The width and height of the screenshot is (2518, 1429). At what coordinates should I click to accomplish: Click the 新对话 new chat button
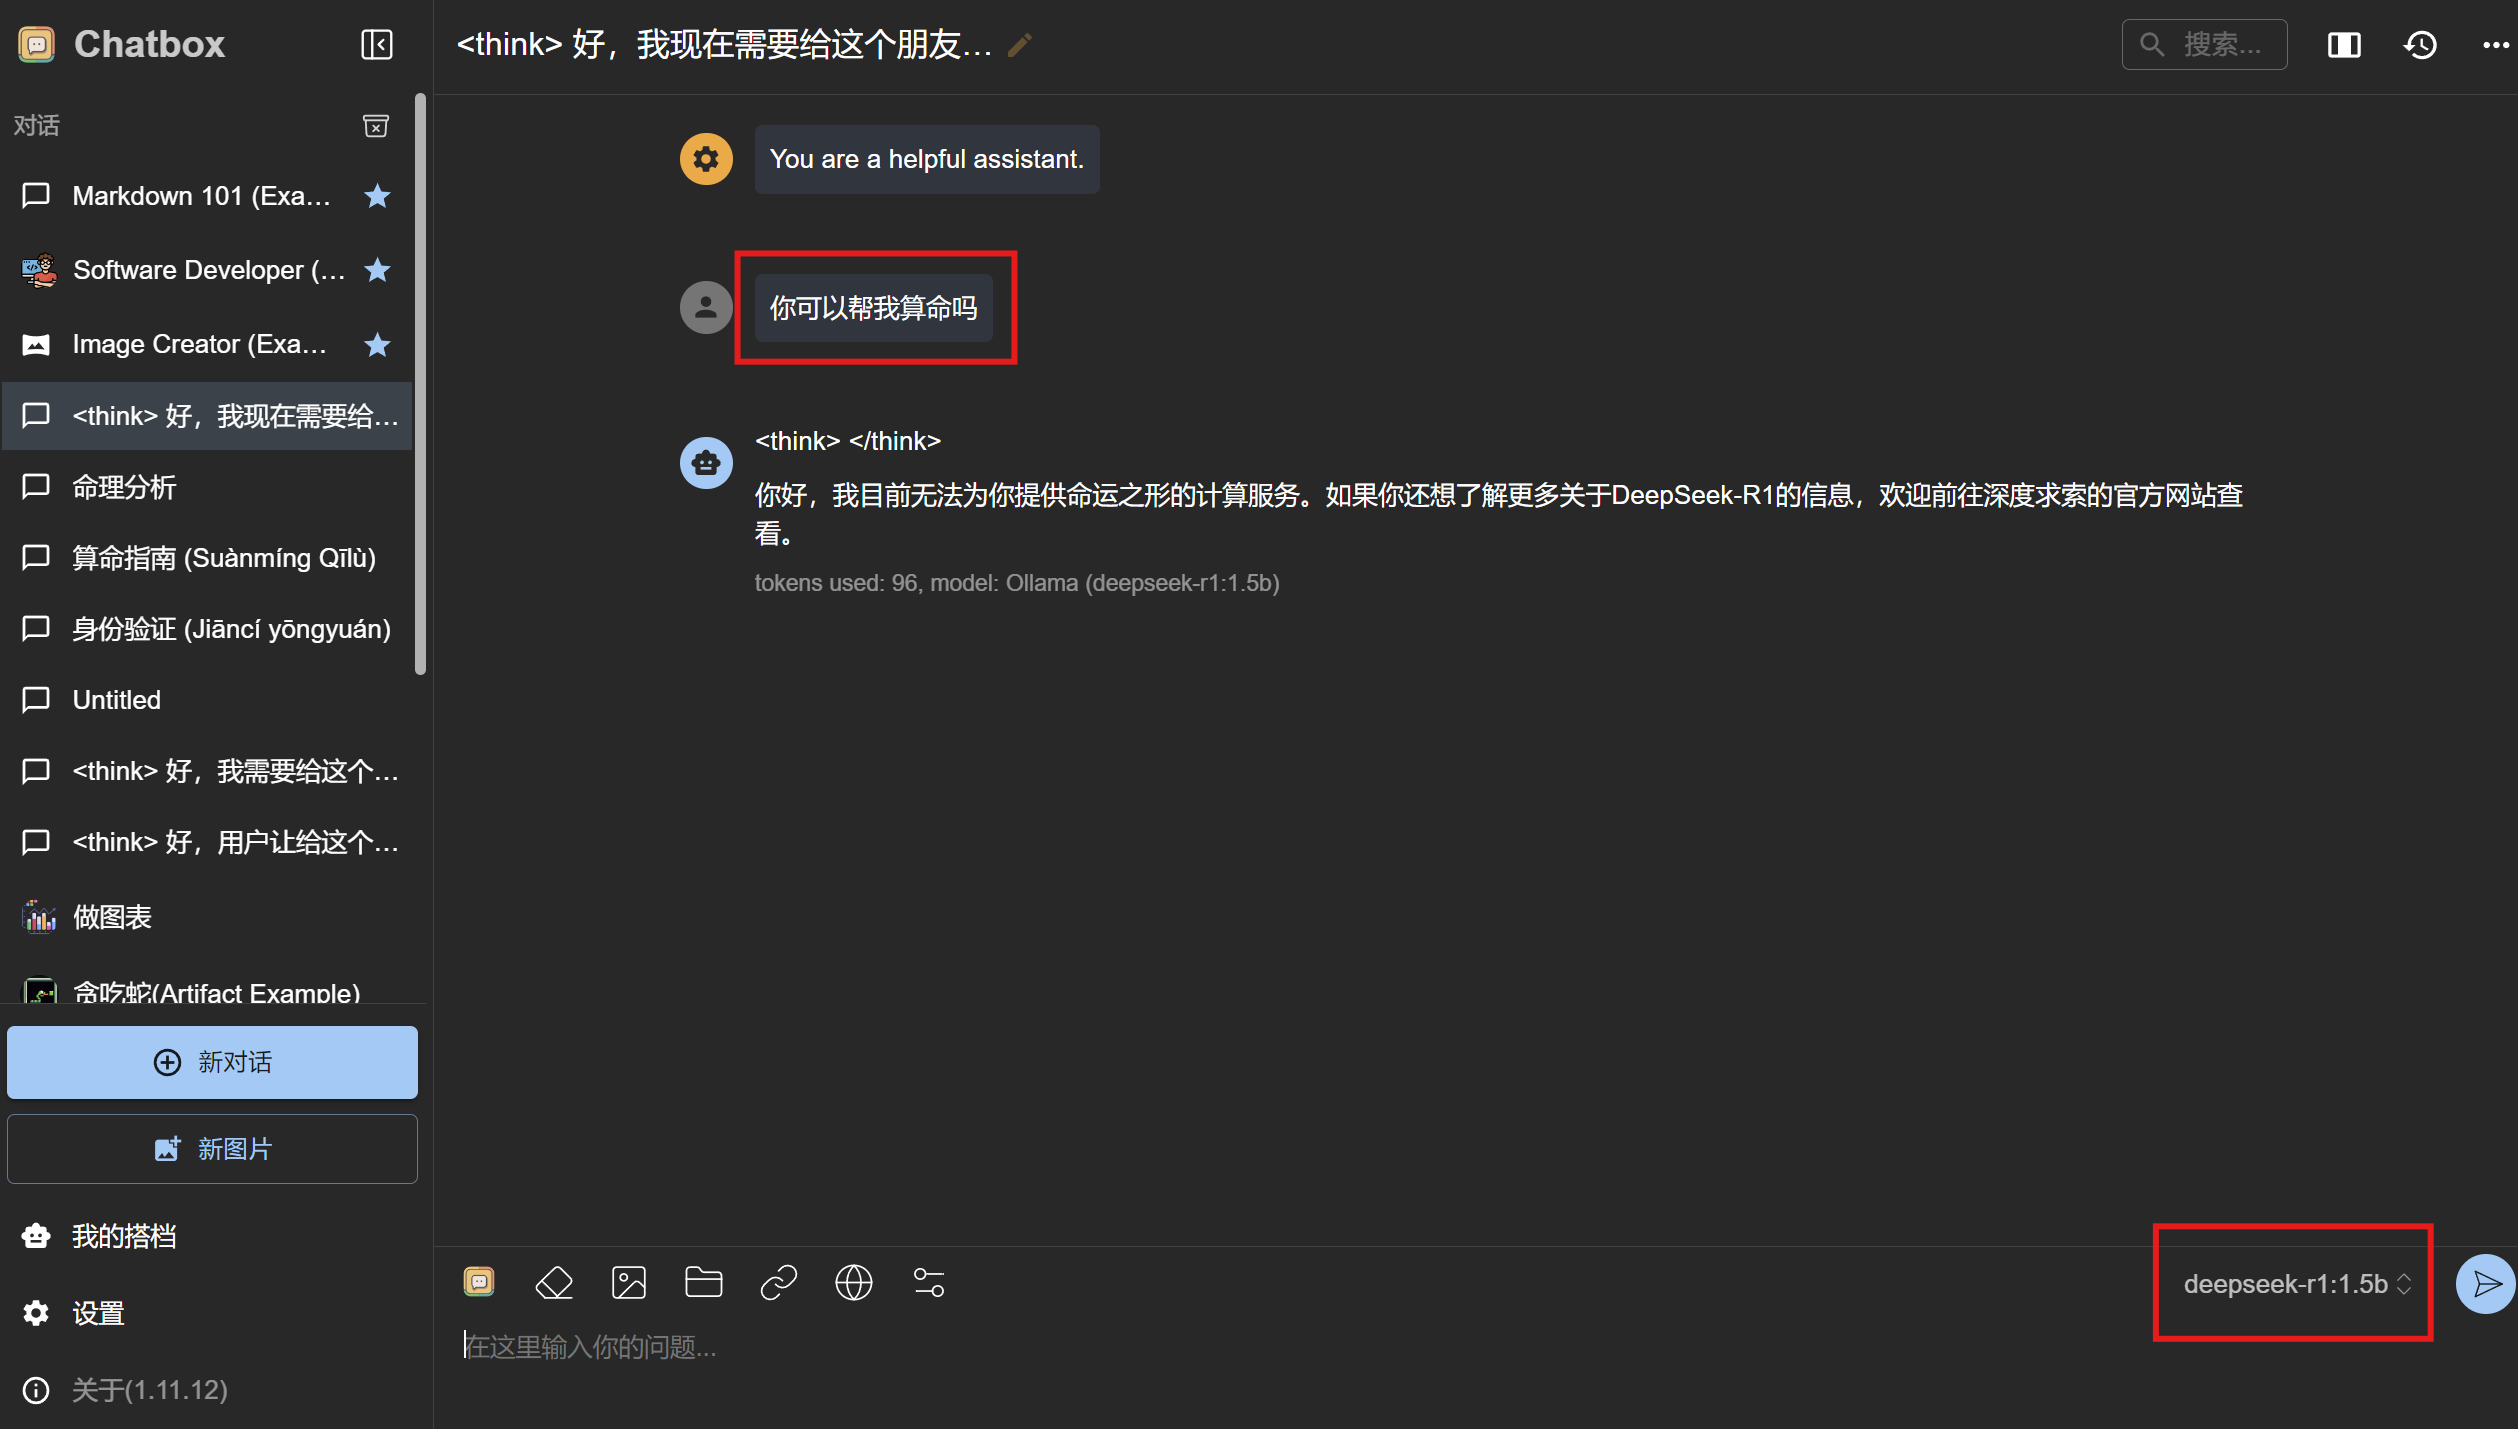click(212, 1062)
